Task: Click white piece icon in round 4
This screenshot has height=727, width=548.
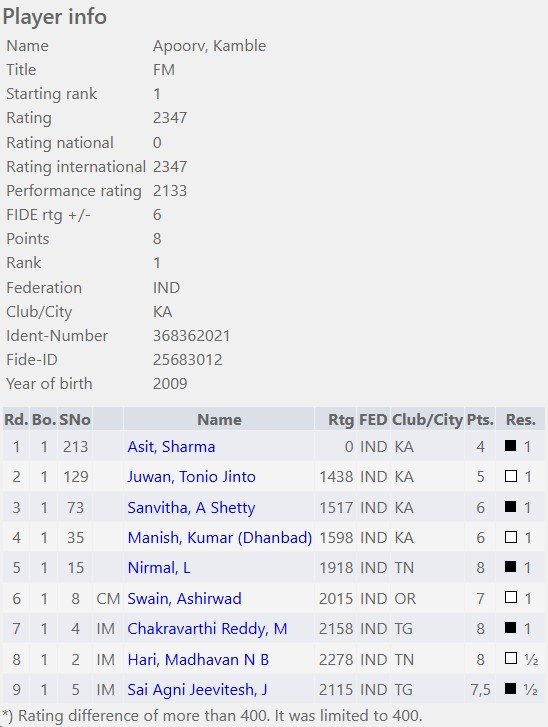Action: (x=510, y=536)
